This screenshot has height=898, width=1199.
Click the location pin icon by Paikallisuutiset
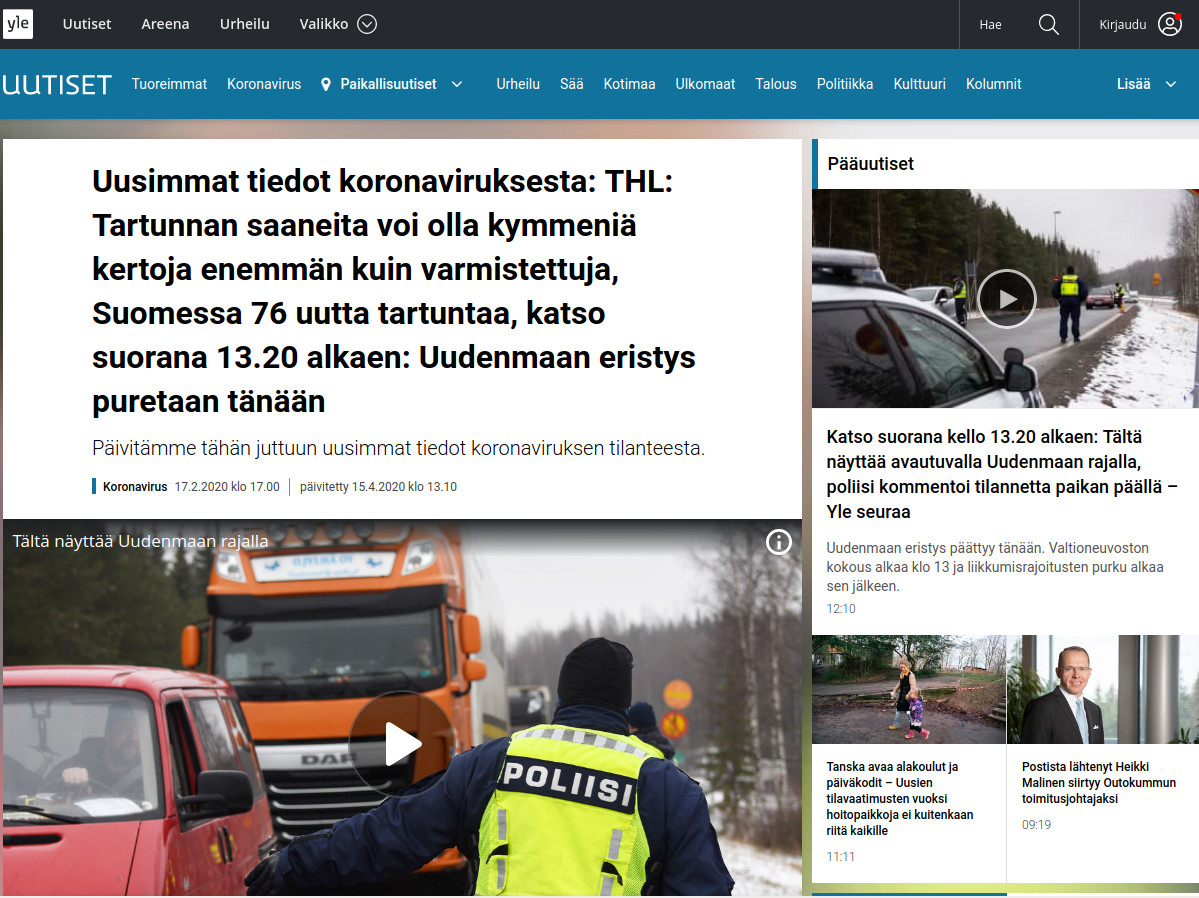tap(326, 85)
